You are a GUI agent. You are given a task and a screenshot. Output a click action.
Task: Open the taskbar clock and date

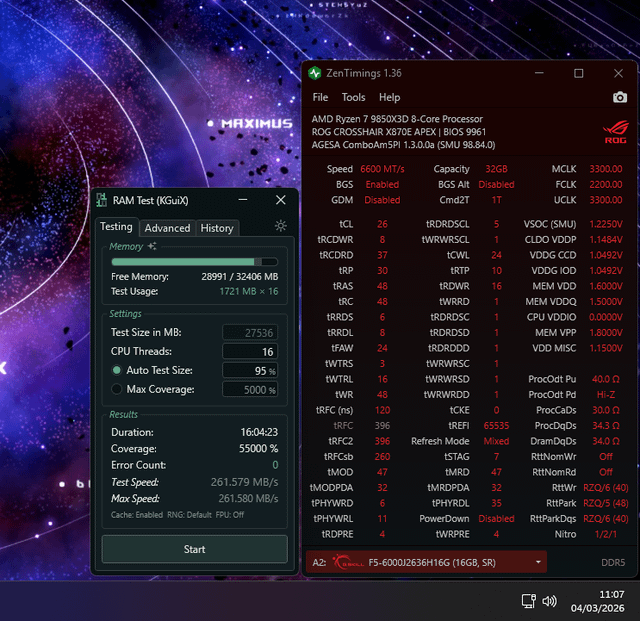pos(598,601)
